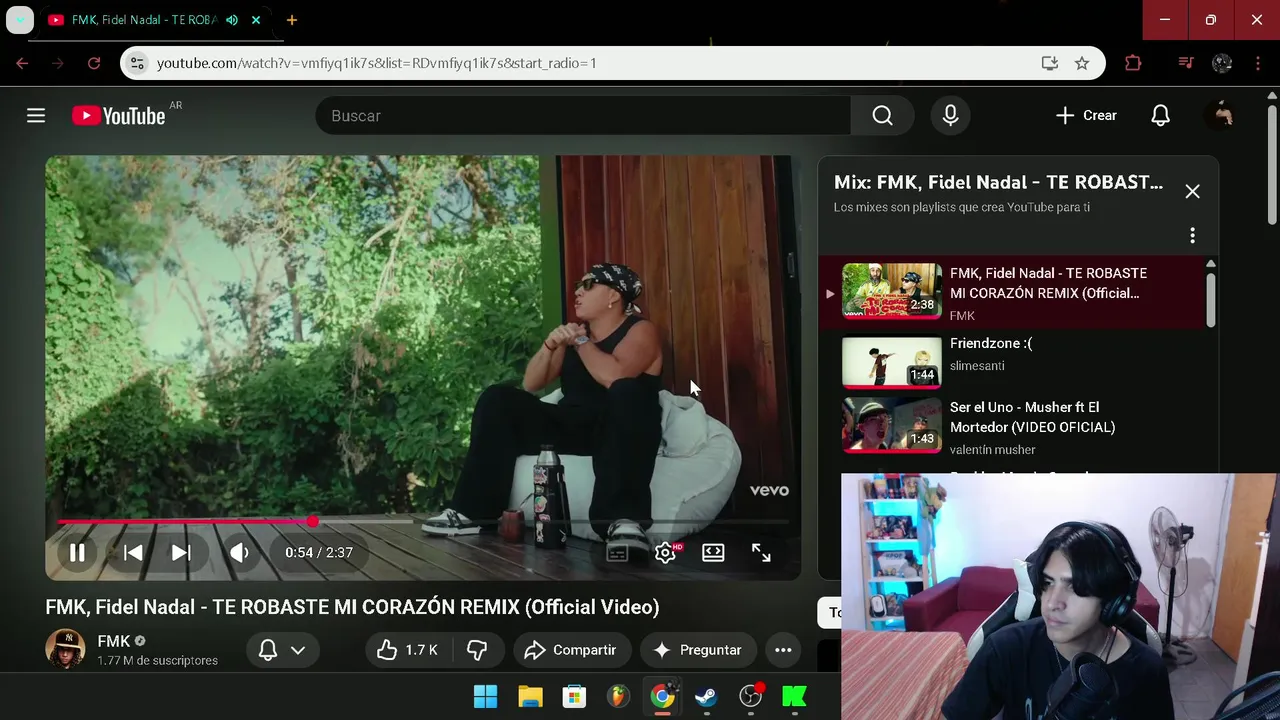Start voice search with the microphone
The image size is (1280, 720).
pos(951,116)
